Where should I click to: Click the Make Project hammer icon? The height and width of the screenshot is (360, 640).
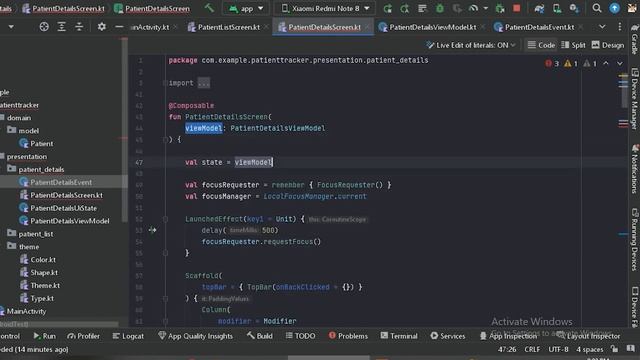click(x=209, y=8)
